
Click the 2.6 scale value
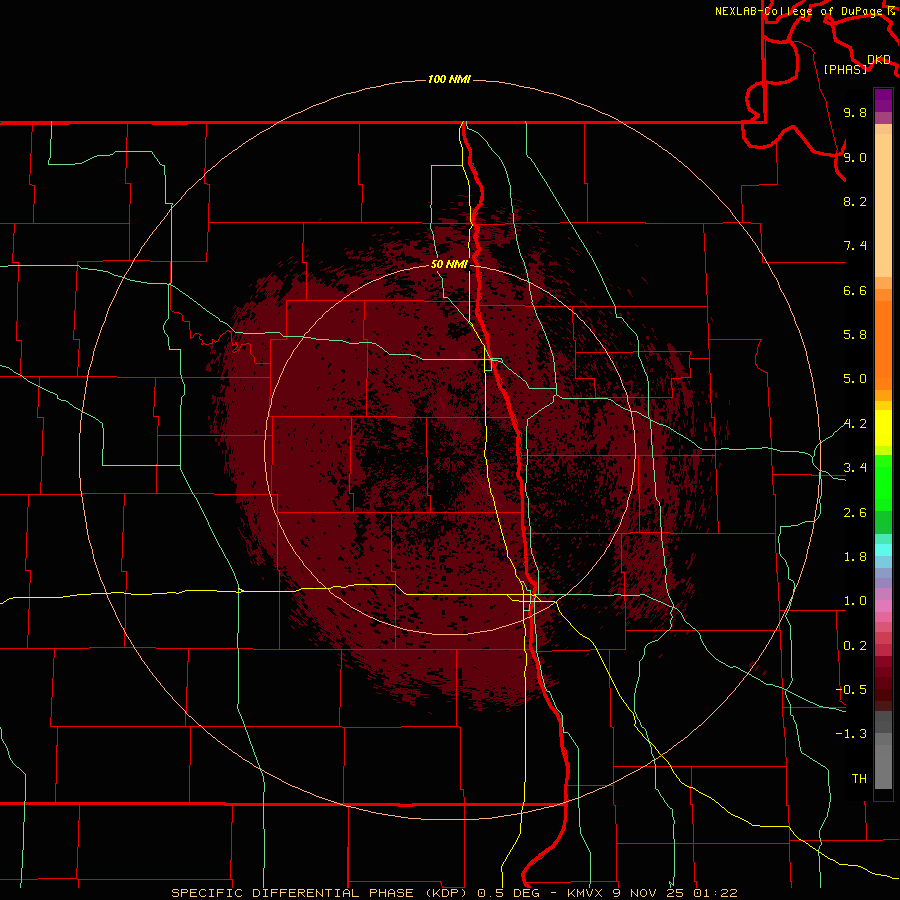855,513
